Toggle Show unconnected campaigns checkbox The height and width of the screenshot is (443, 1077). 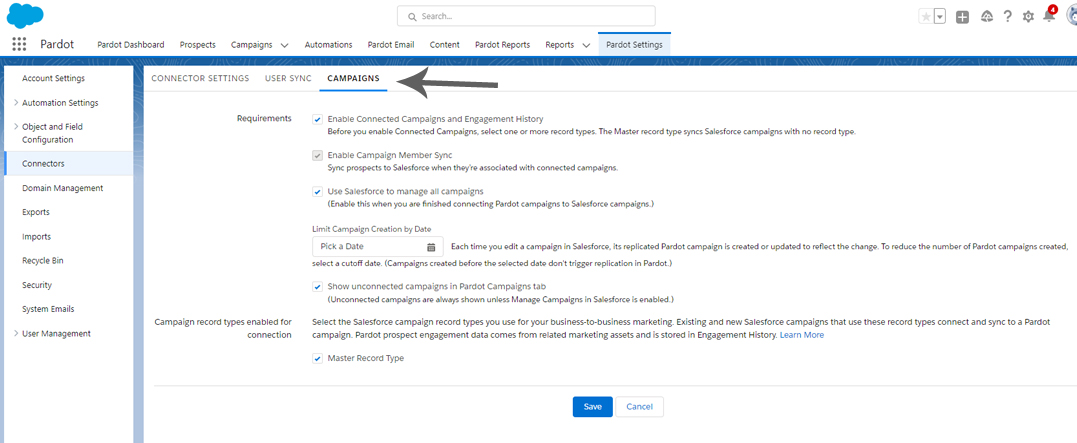[x=317, y=287]
